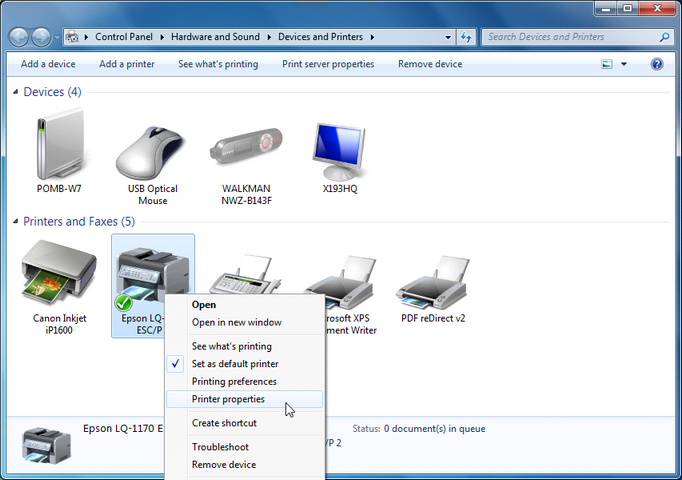Image resolution: width=682 pixels, height=480 pixels.
Task: Expand the address bar history dropdown
Action: (448, 37)
